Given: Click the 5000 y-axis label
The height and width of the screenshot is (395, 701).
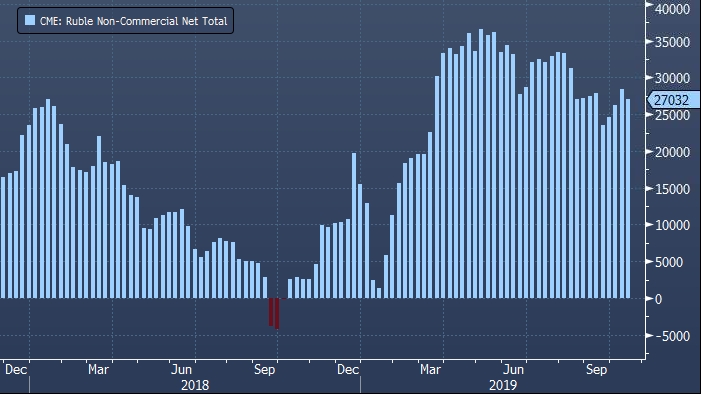Looking at the screenshot, I should point(669,262).
